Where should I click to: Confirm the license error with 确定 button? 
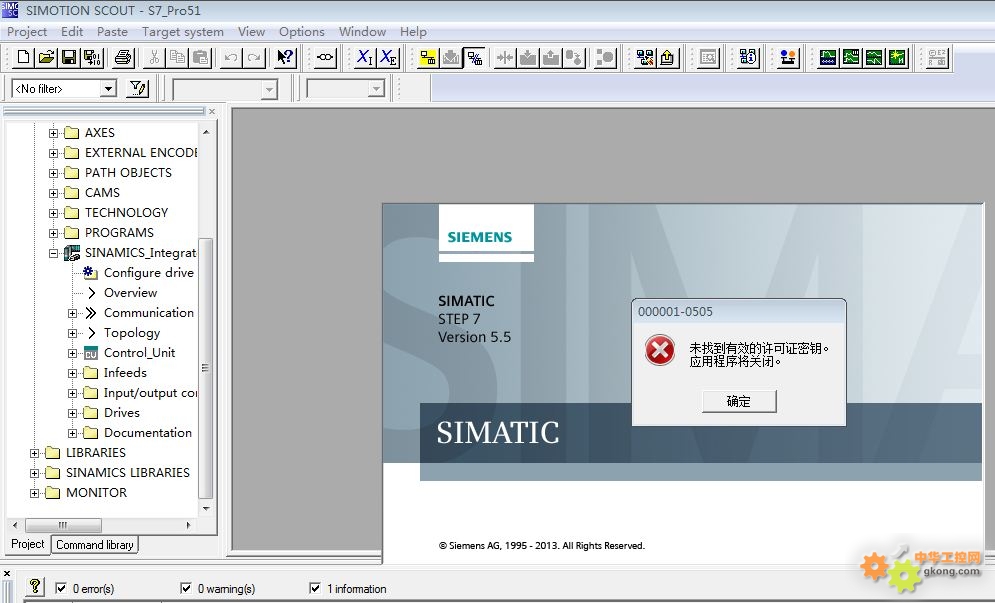click(739, 401)
